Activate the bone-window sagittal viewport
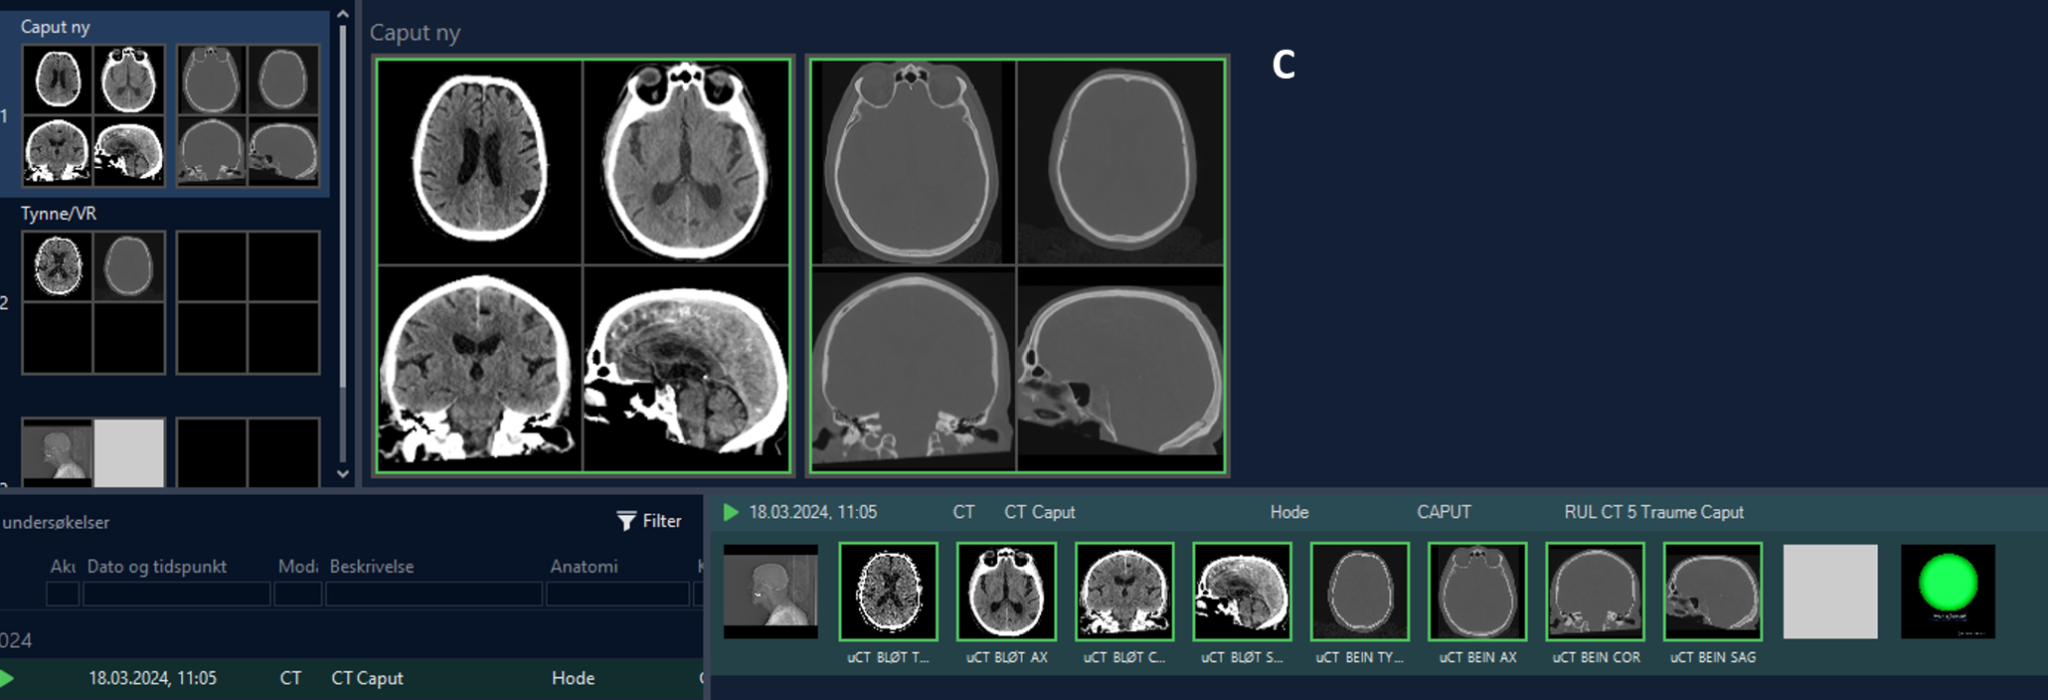The height and width of the screenshot is (700, 2048). [1121, 368]
